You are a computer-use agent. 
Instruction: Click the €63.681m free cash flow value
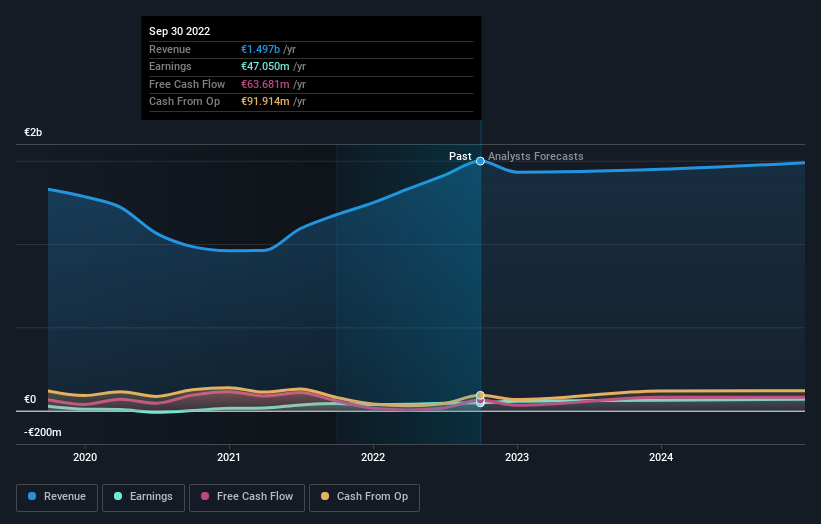coord(265,84)
